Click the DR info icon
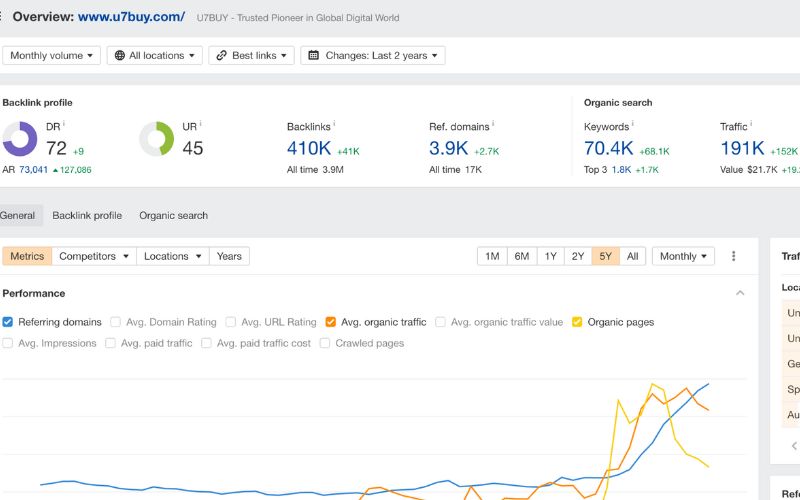Screen dimensions: 800x500 64,124
